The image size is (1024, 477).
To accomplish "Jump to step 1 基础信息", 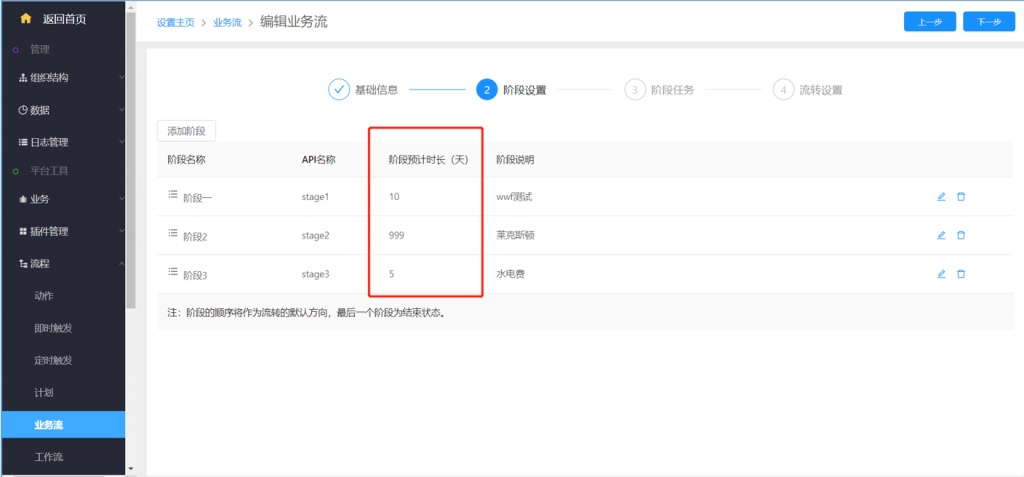I will 339,90.
